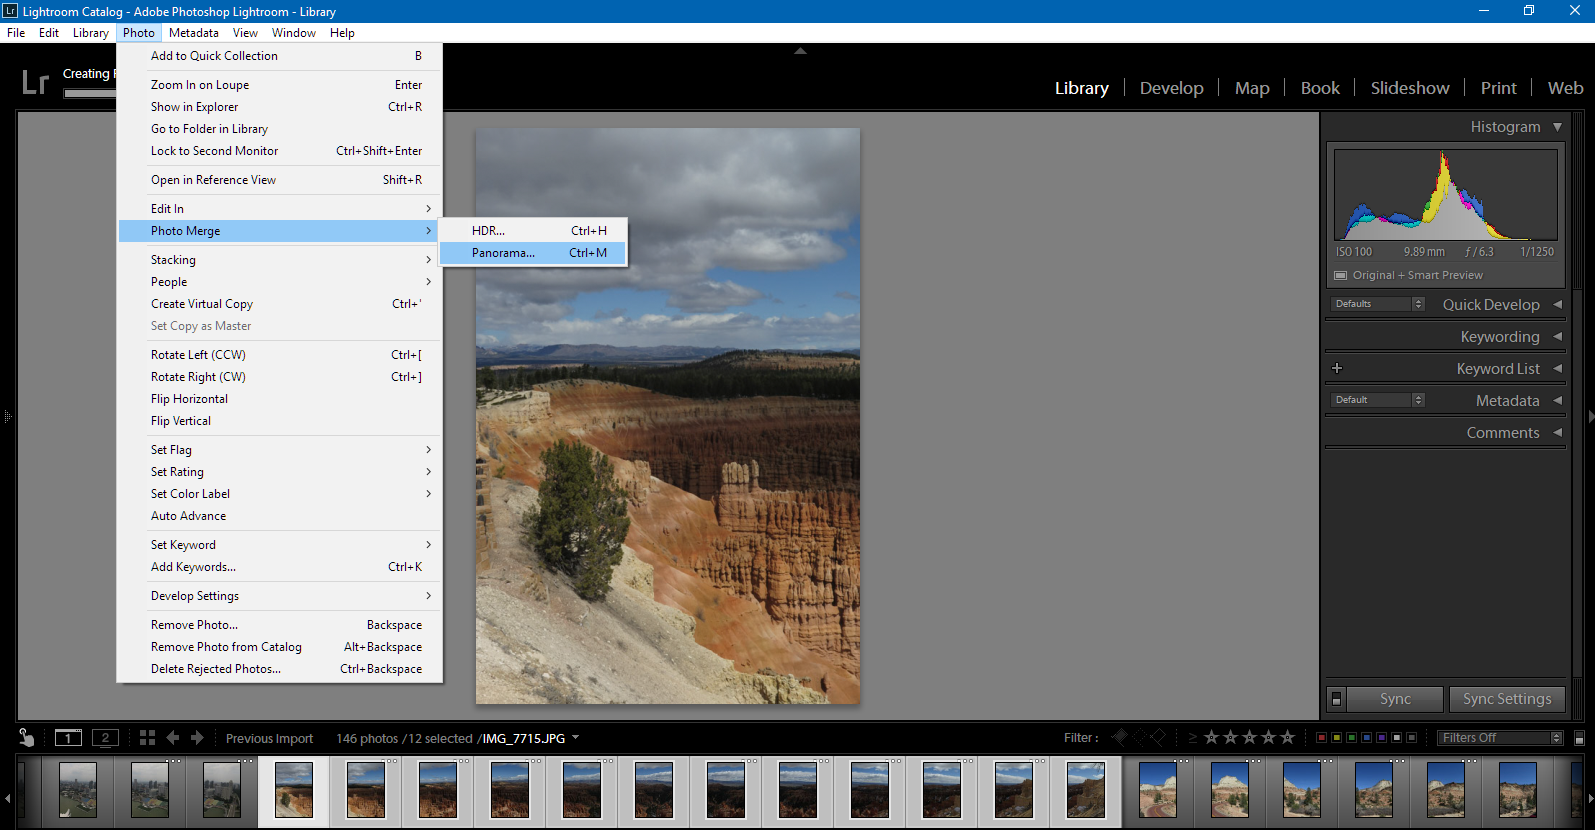Click the painter hand icon in filmstrip bar
The height and width of the screenshot is (830, 1595).
[27, 738]
